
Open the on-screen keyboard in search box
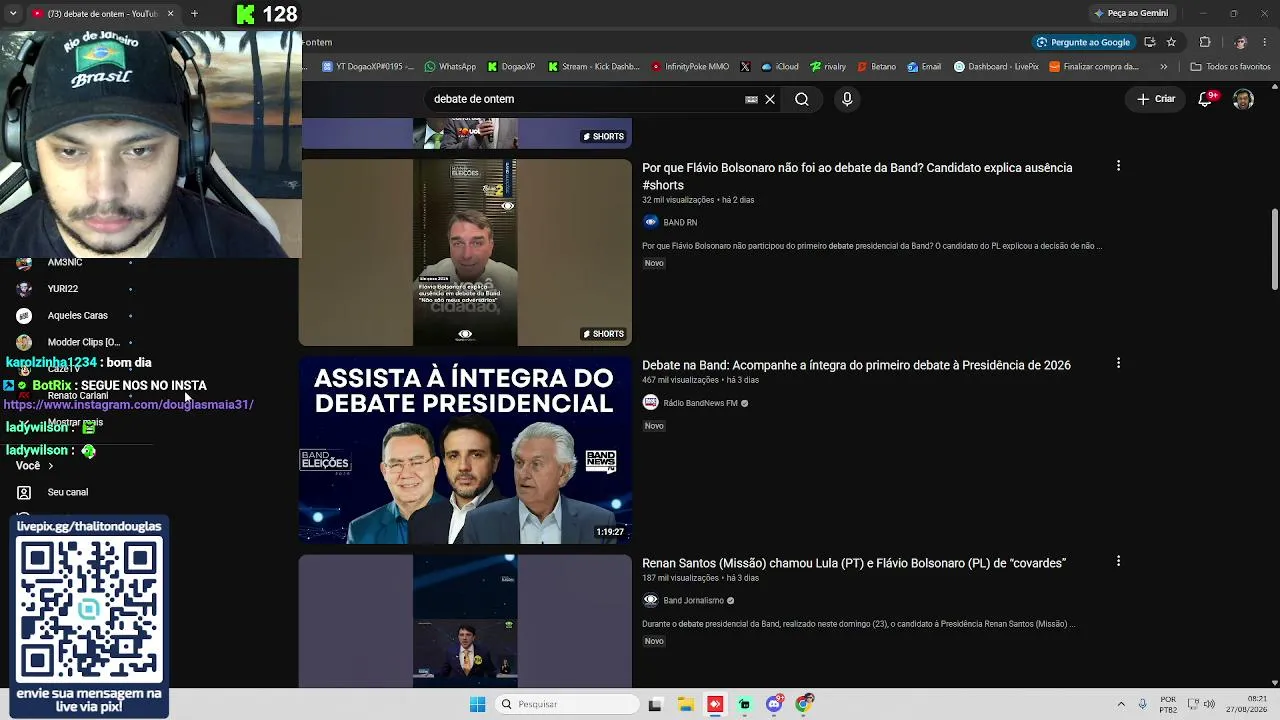(751, 99)
